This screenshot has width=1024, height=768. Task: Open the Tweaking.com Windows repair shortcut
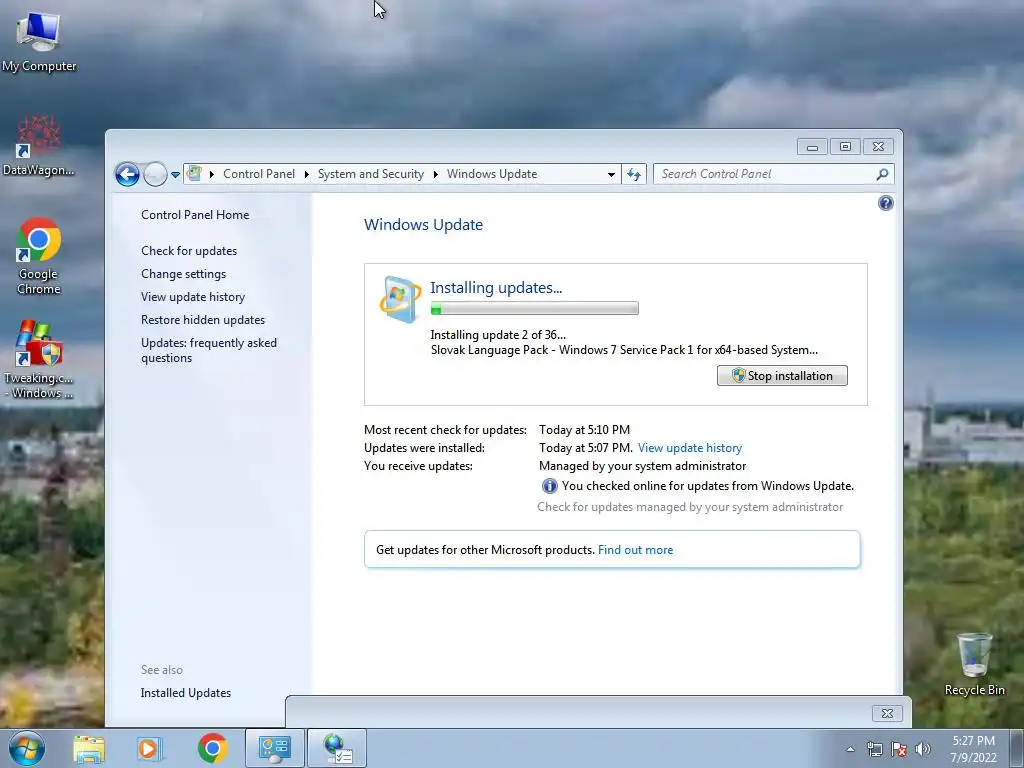[39, 359]
